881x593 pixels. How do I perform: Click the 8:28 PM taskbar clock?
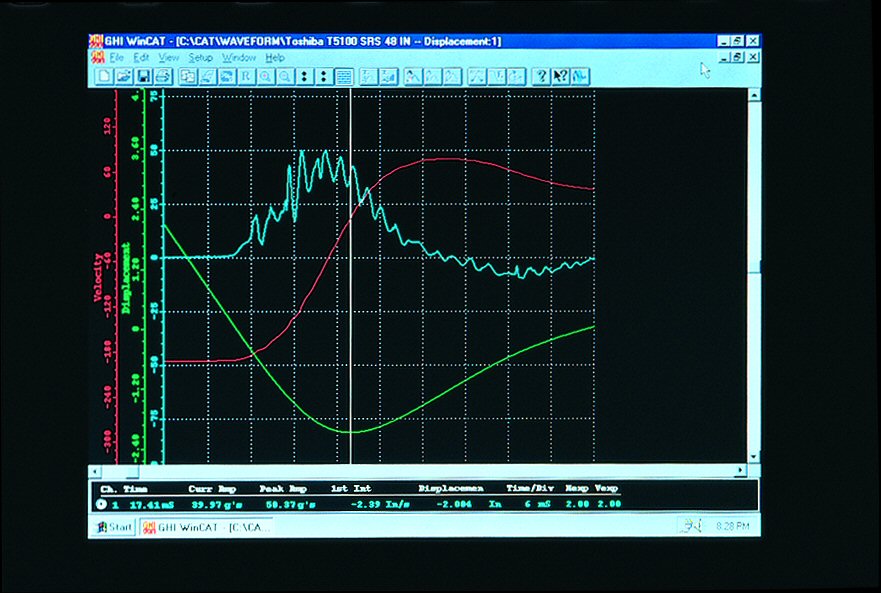tap(733, 526)
